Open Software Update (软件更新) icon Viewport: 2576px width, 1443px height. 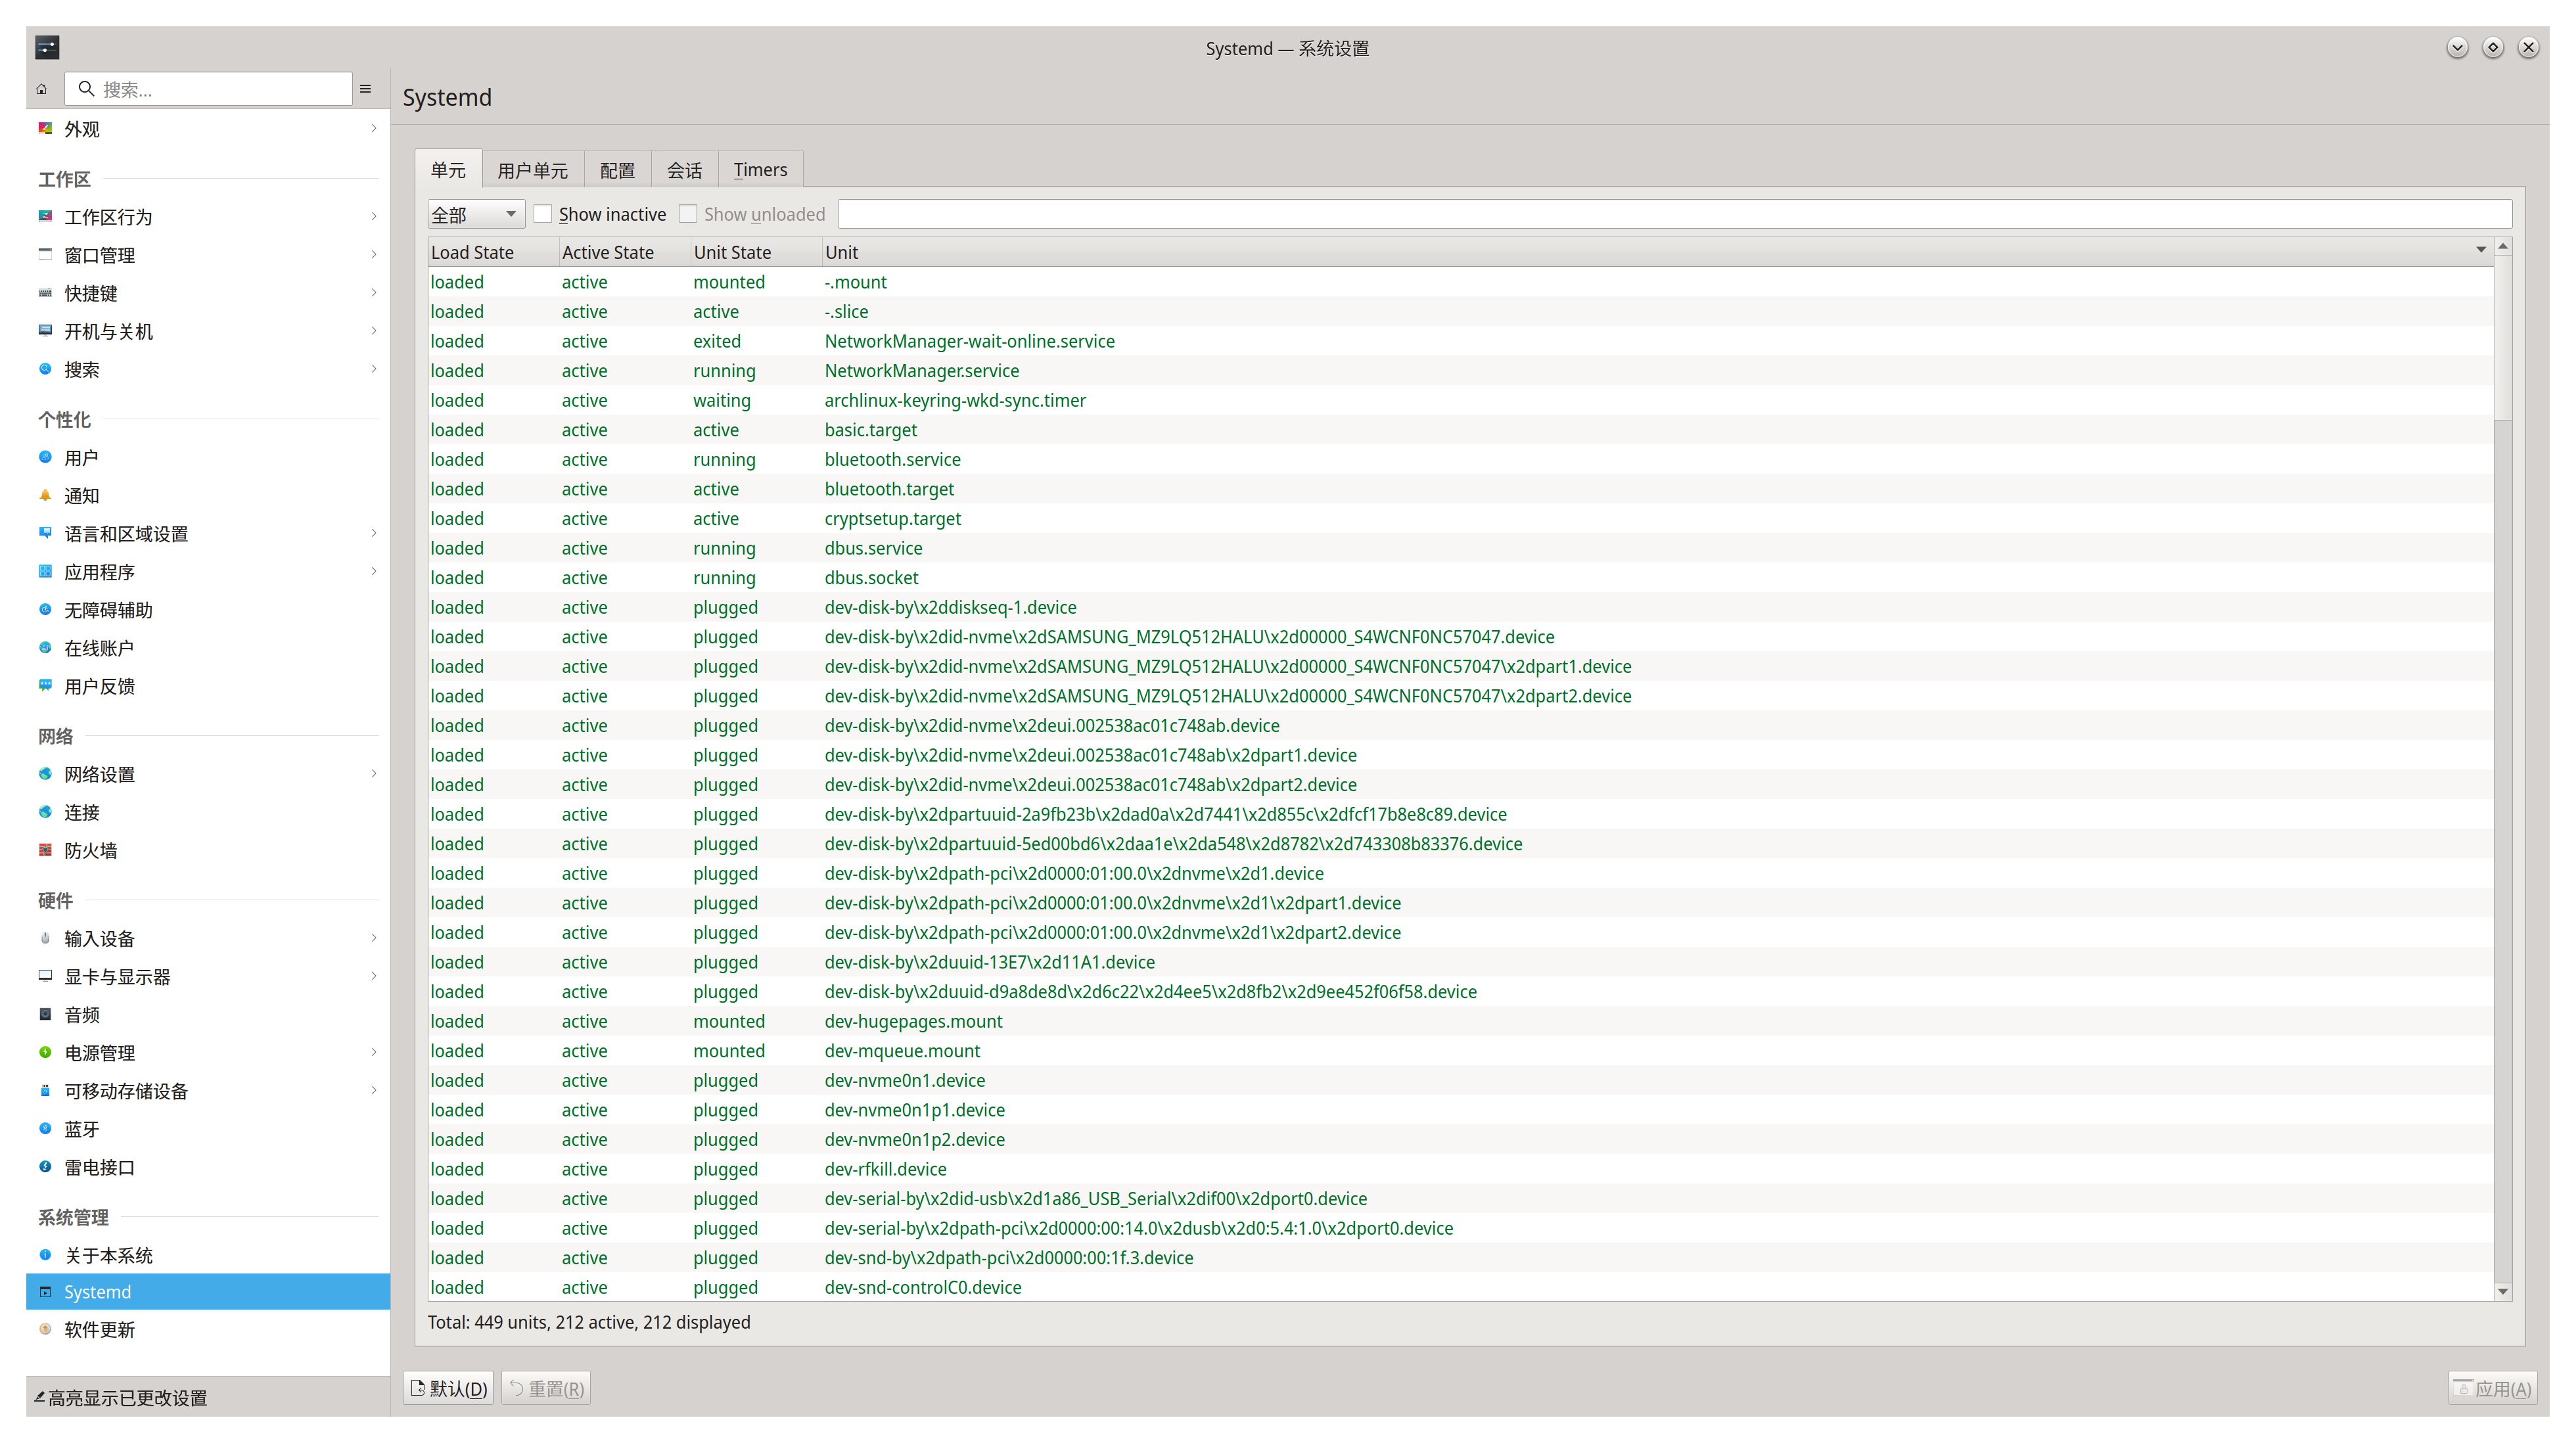pyautogui.click(x=45, y=1329)
